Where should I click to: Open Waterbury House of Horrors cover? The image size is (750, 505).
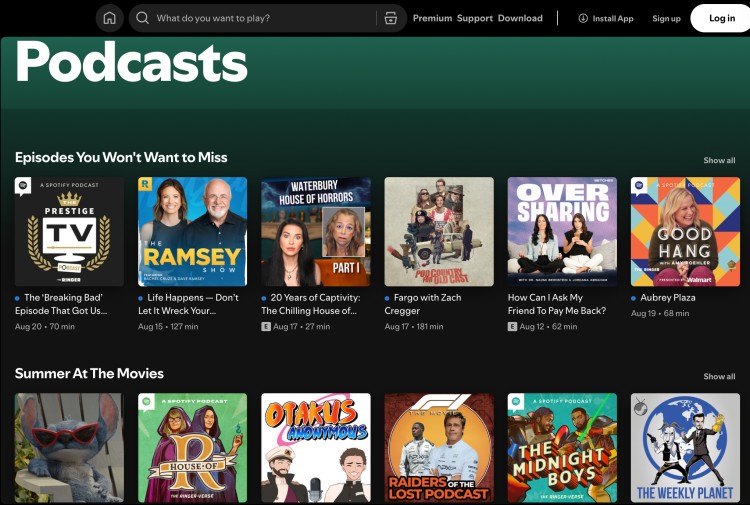tap(316, 232)
